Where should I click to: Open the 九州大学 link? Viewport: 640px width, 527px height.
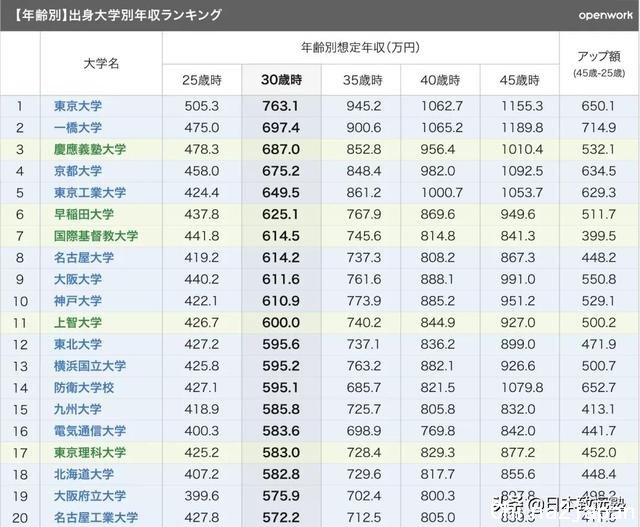[x=78, y=409]
